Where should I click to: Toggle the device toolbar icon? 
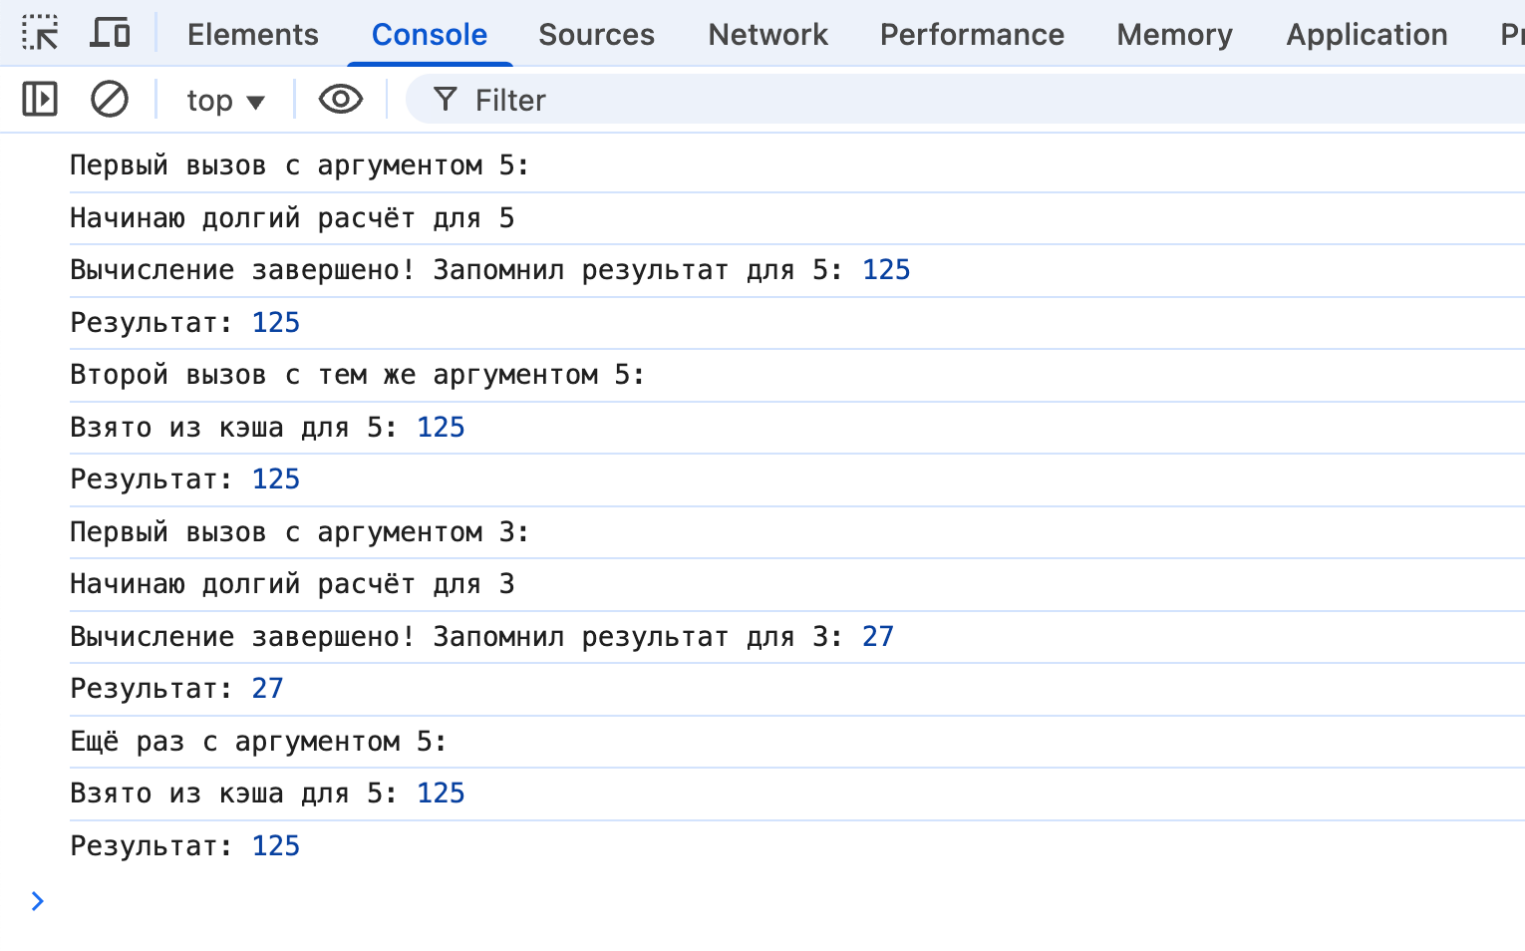(110, 34)
